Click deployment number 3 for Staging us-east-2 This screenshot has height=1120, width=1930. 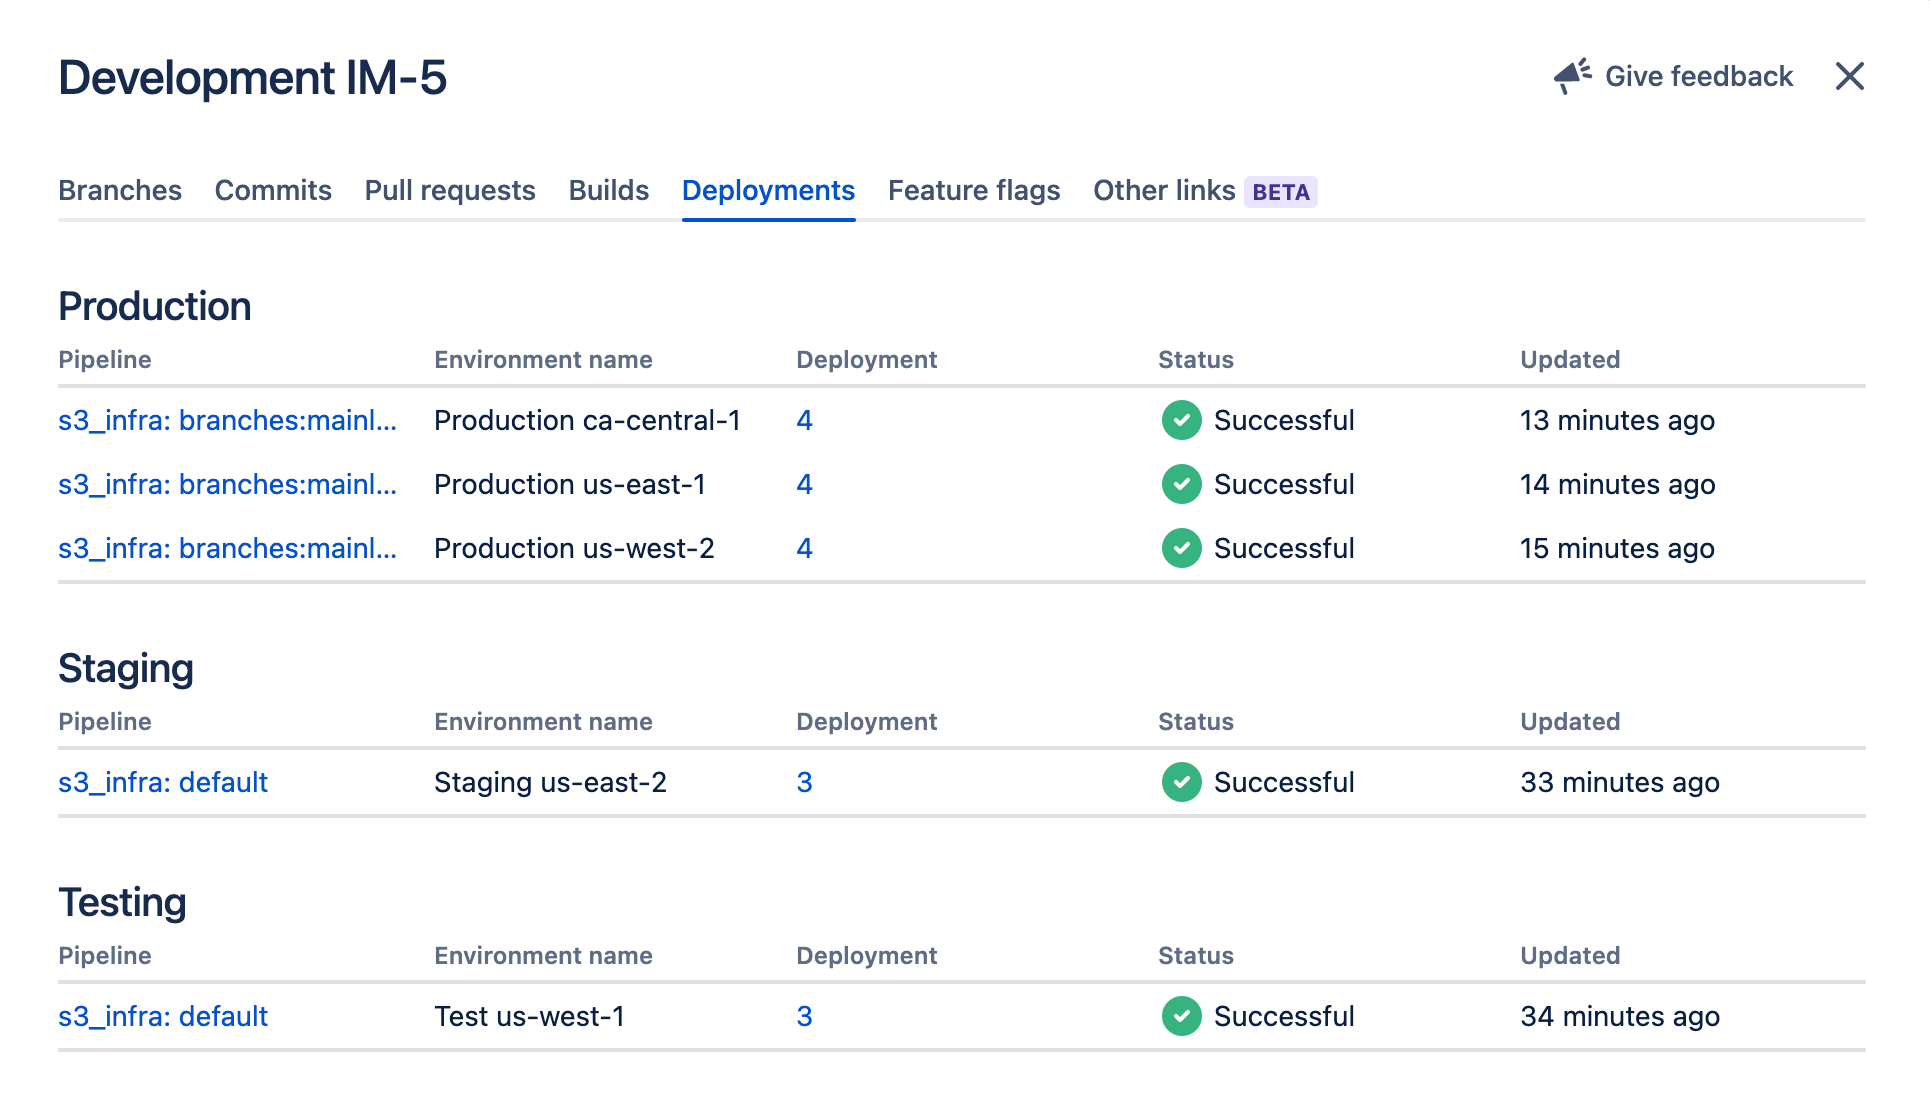click(804, 783)
